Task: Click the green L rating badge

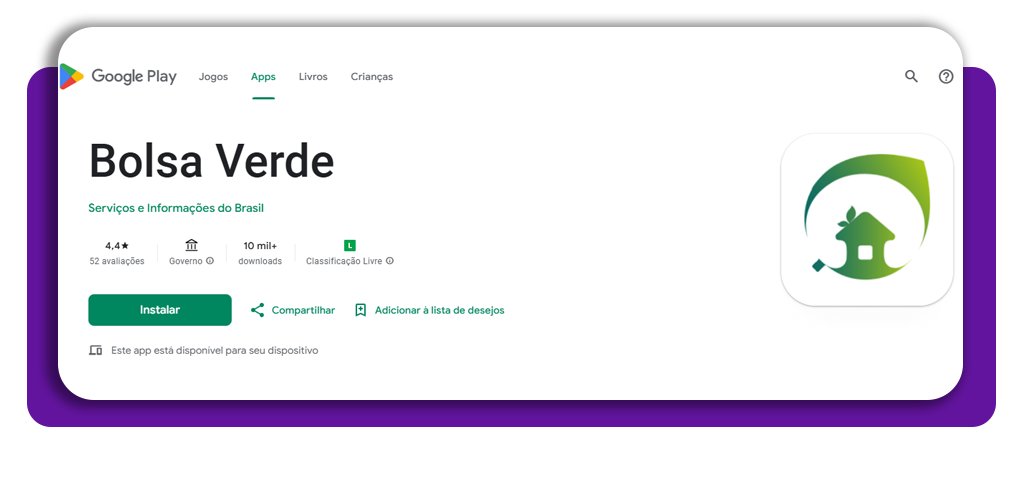Action: [349, 245]
